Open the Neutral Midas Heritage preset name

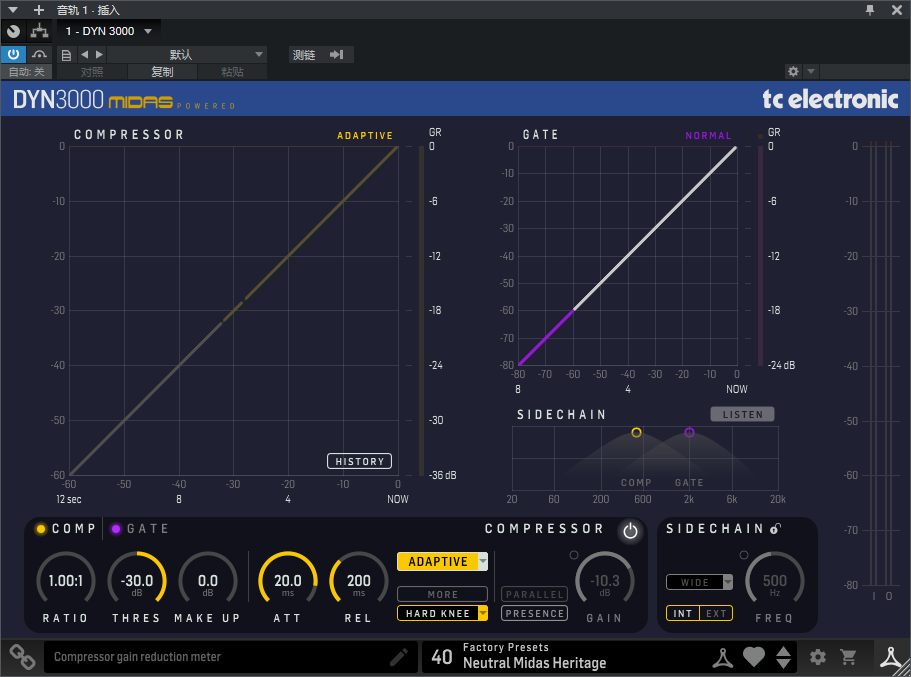tap(535, 663)
